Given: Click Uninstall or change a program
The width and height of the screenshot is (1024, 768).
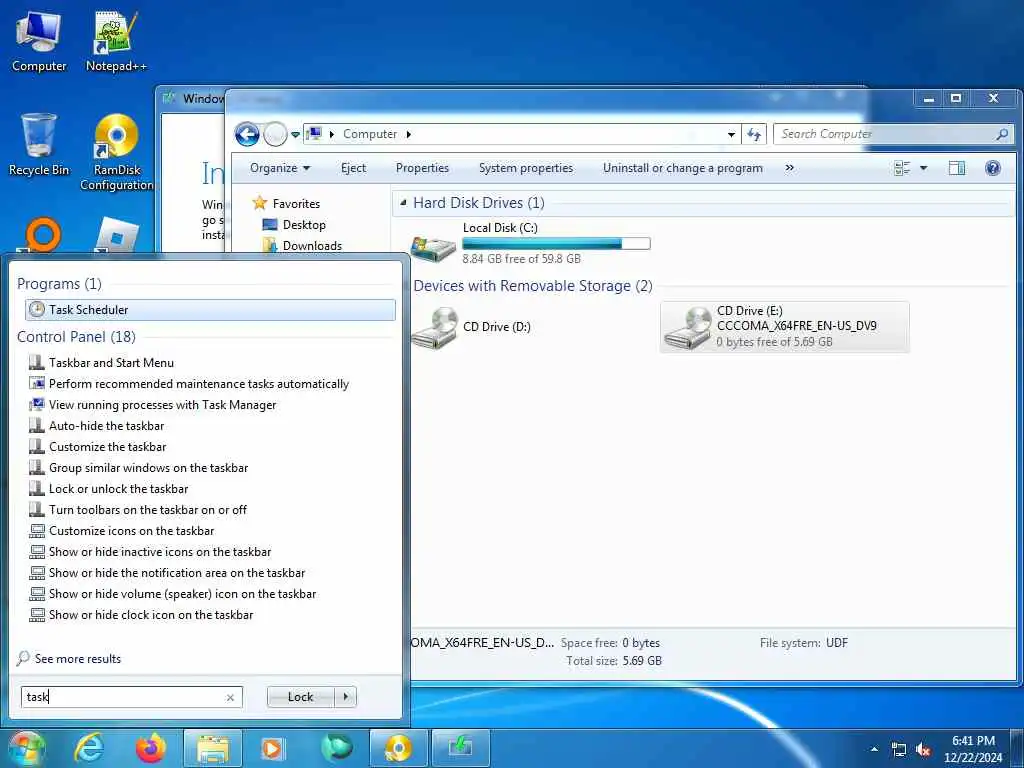Looking at the screenshot, I should click(x=682, y=168).
